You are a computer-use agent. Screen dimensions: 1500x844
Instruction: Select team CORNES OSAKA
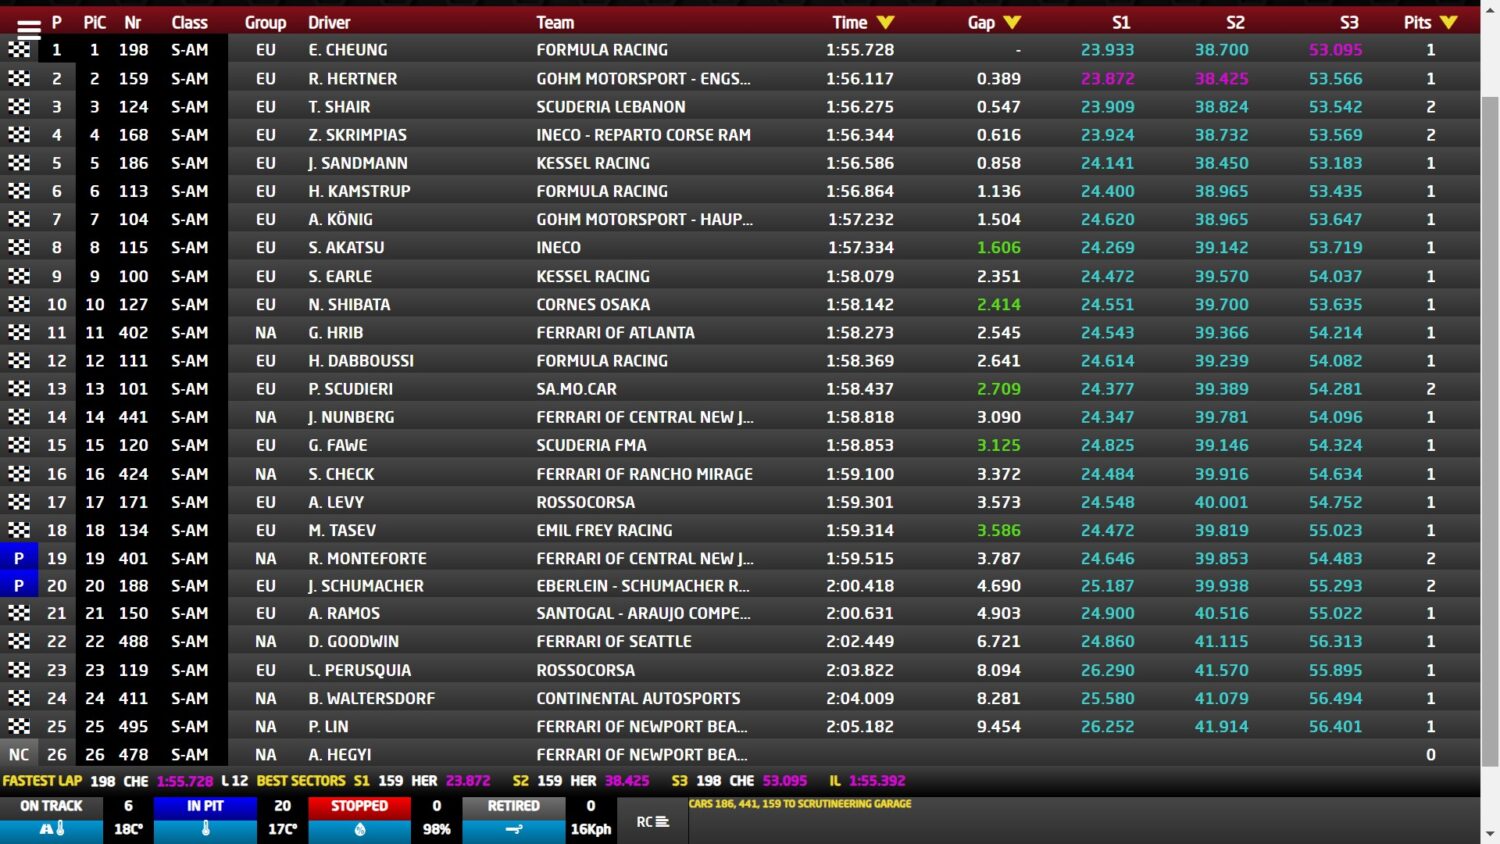[593, 304]
